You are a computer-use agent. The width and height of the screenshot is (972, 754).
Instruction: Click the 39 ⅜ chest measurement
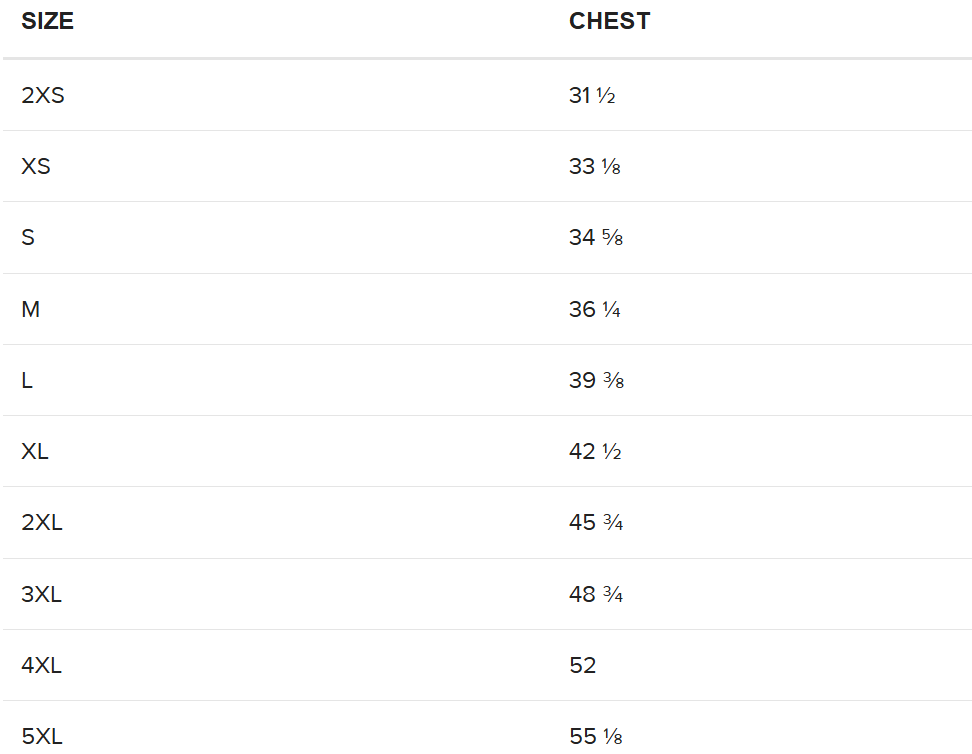click(x=596, y=381)
